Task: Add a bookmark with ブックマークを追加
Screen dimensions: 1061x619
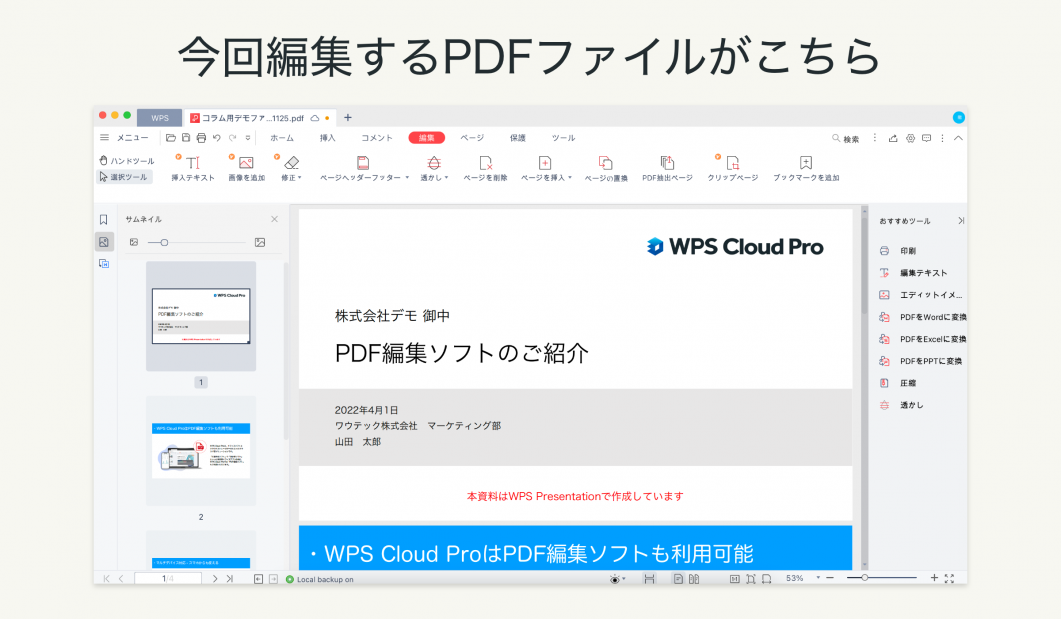Action: click(807, 170)
